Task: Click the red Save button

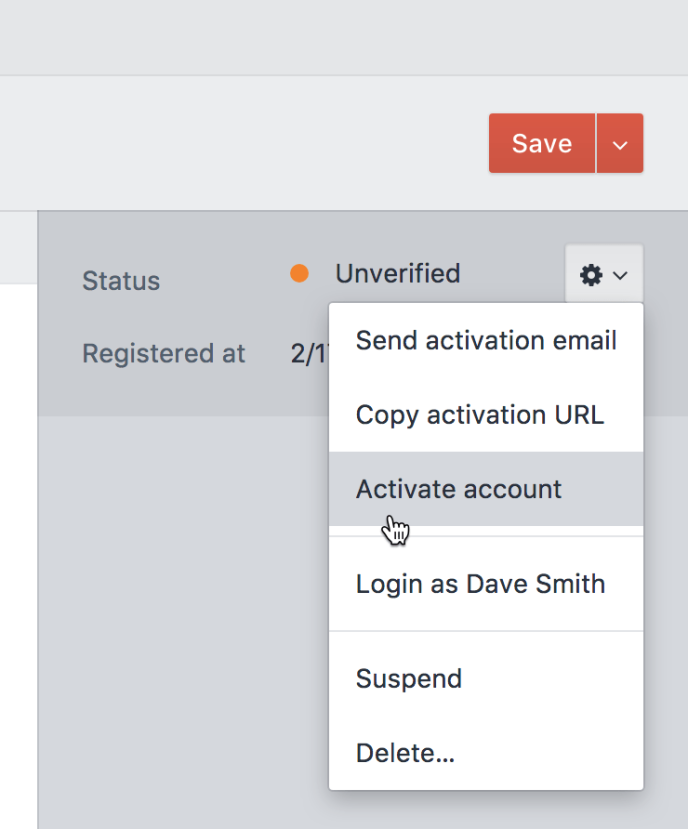Action: (541, 143)
